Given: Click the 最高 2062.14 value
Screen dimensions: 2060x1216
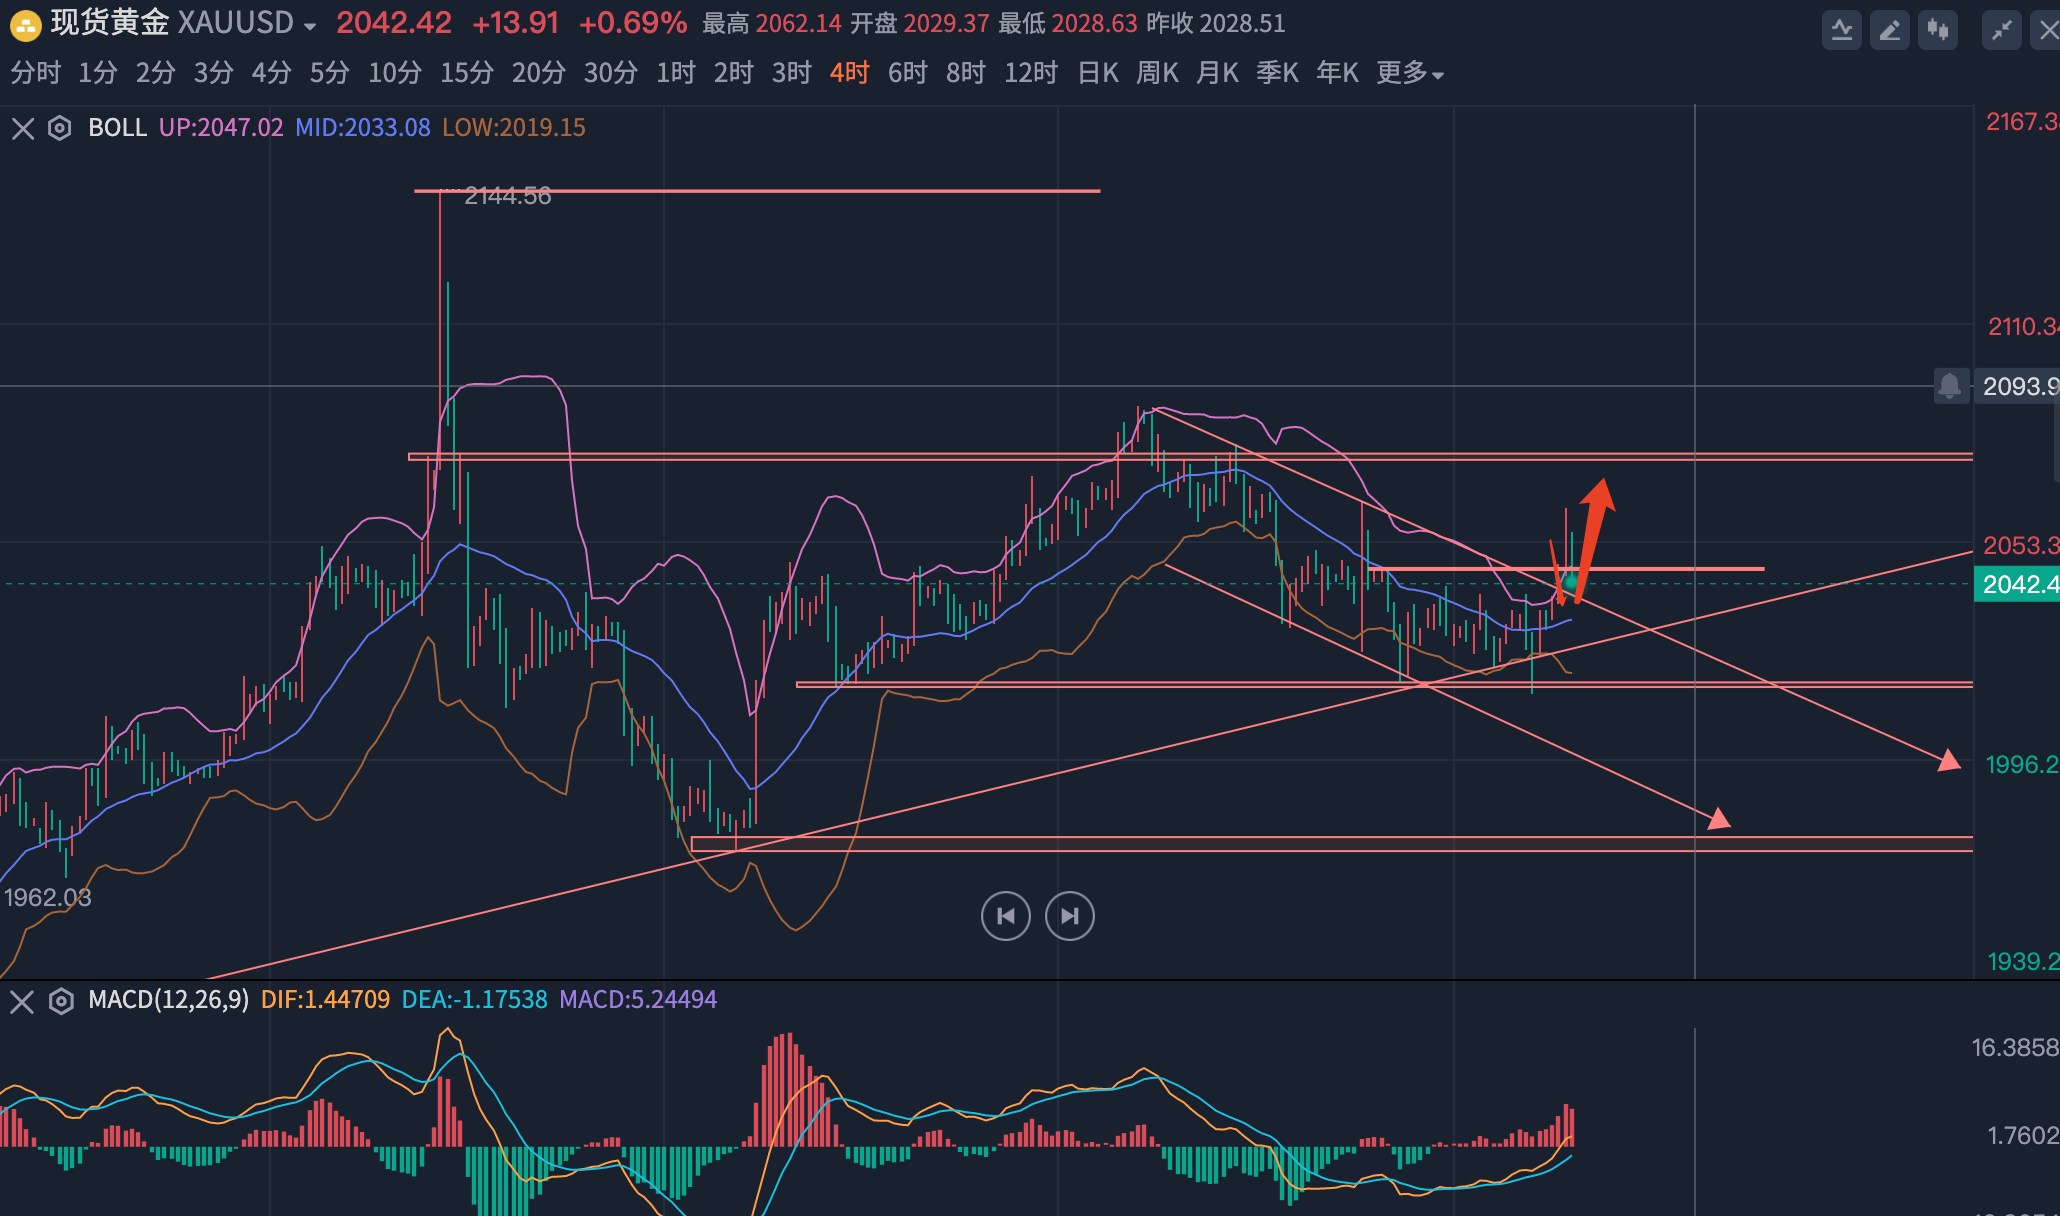Looking at the screenshot, I should (772, 23).
